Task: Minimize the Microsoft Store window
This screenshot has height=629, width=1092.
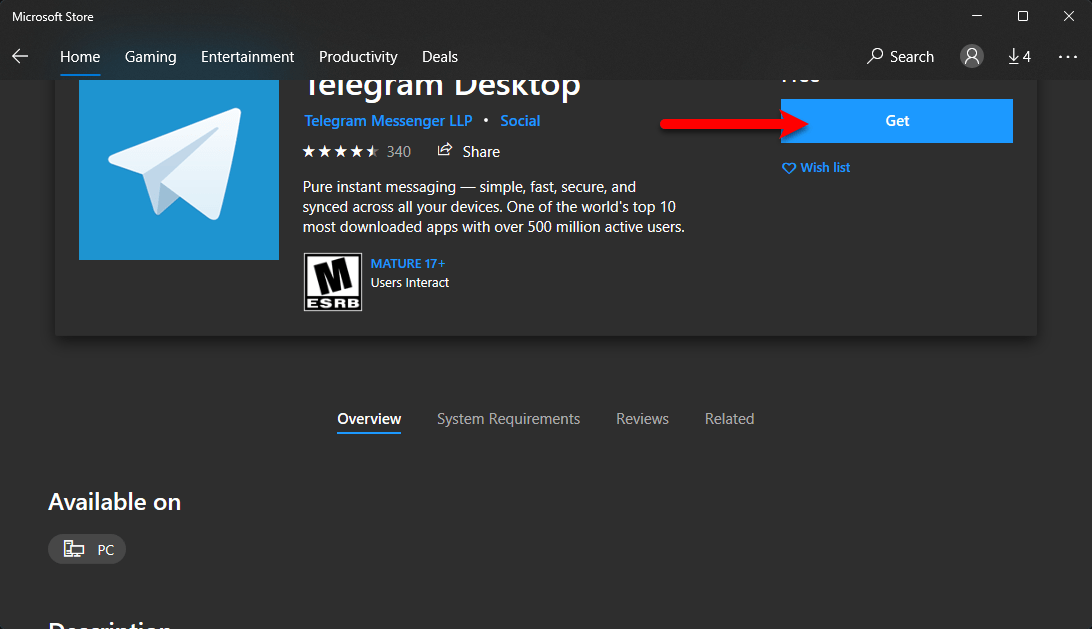Action: pos(977,16)
